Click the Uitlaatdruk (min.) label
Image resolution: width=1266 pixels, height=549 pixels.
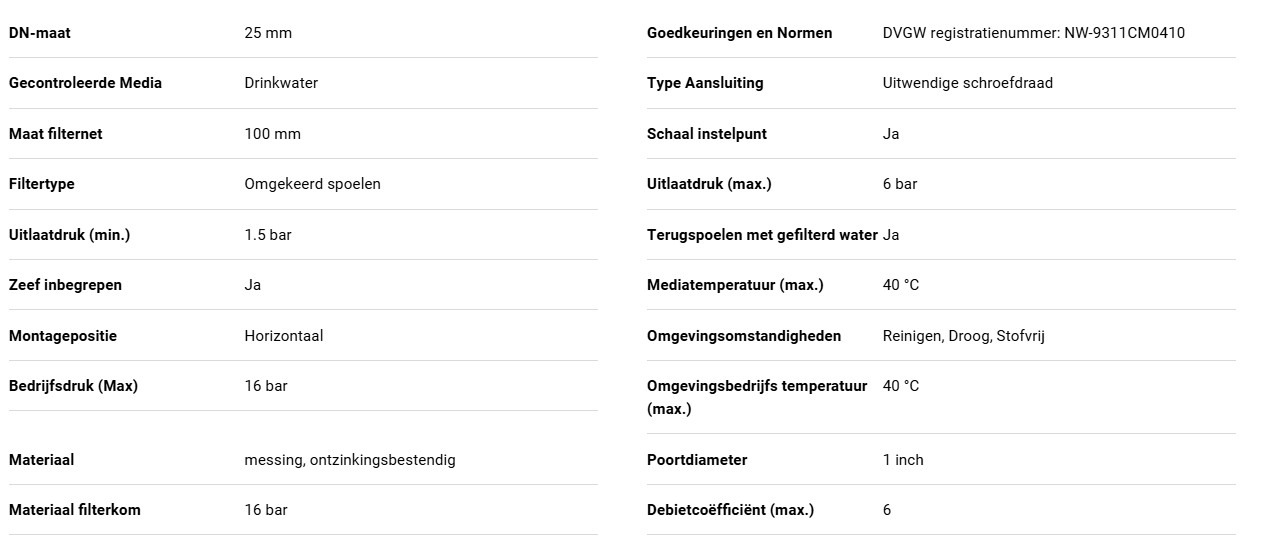click(x=70, y=235)
